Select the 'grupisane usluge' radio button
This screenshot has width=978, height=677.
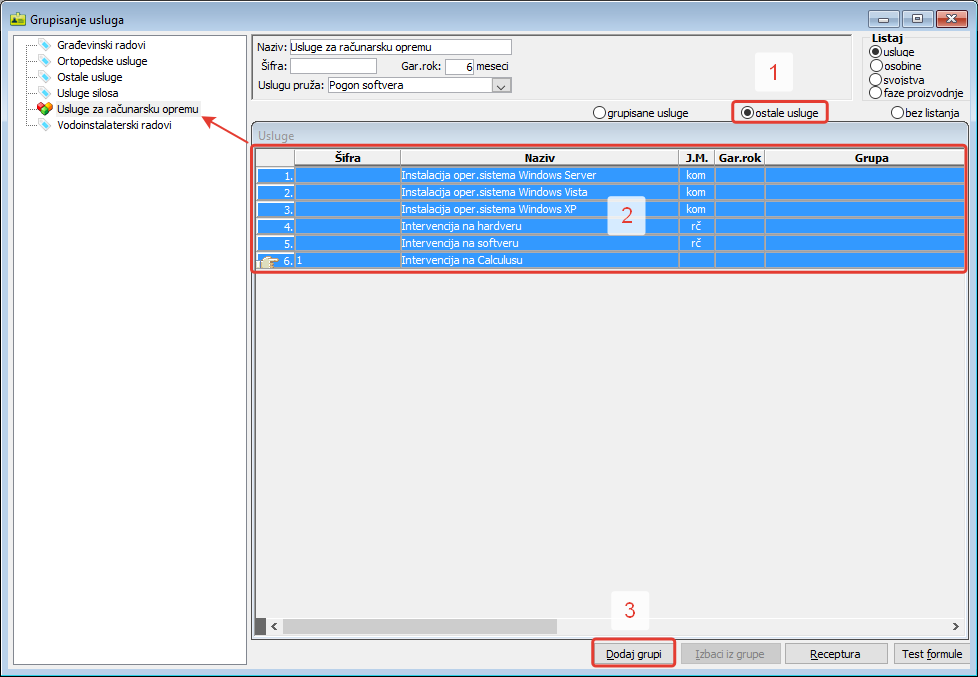(600, 113)
